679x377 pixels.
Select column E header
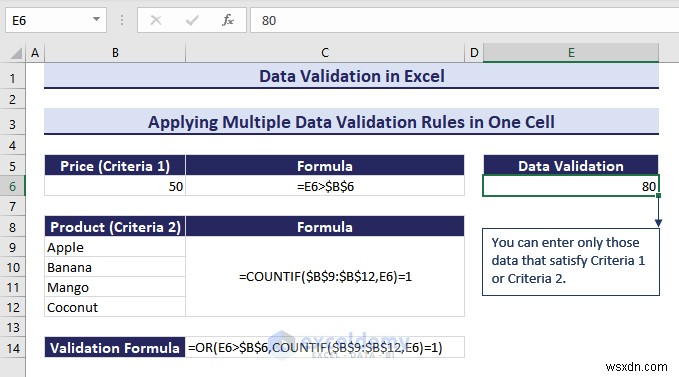(571, 53)
